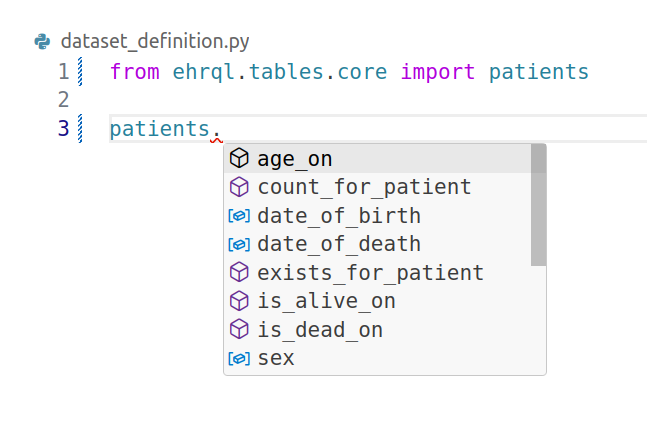
Task: Click the Python file icon beside dataset_definition.py
Action: coord(43,41)
